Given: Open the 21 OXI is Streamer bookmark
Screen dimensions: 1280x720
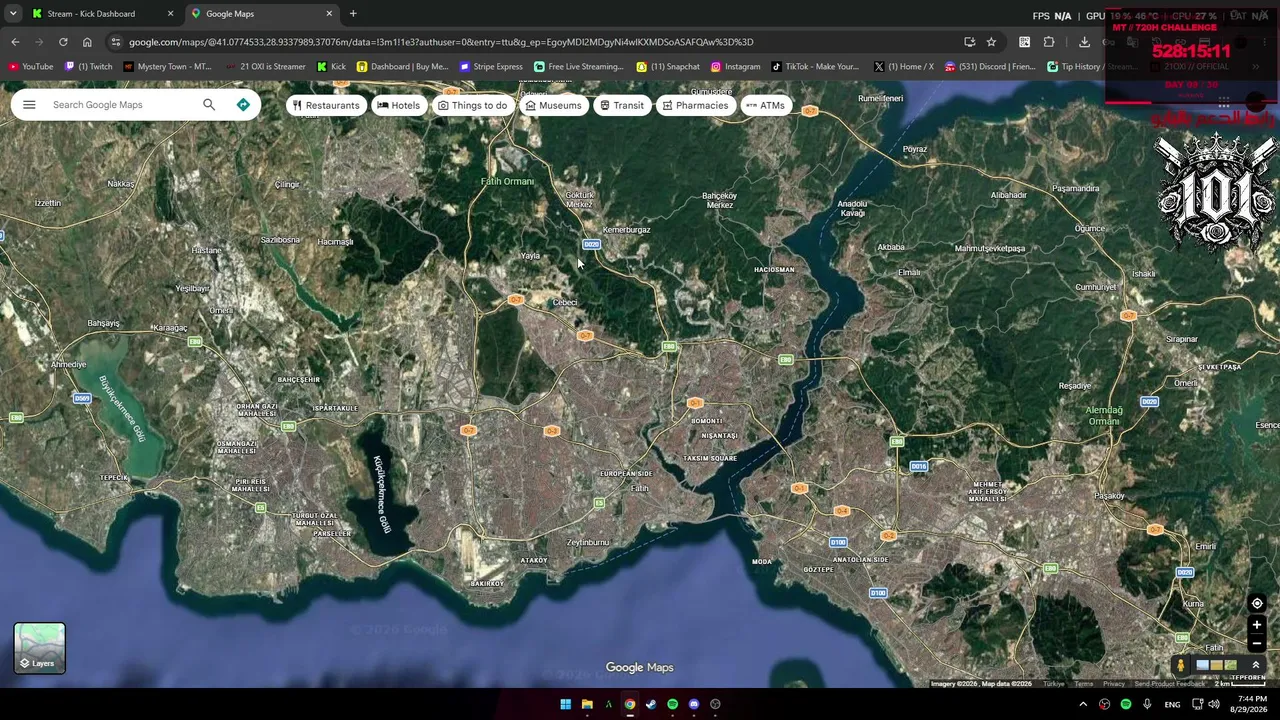Looking at the screenshot, I should point(266,67).
